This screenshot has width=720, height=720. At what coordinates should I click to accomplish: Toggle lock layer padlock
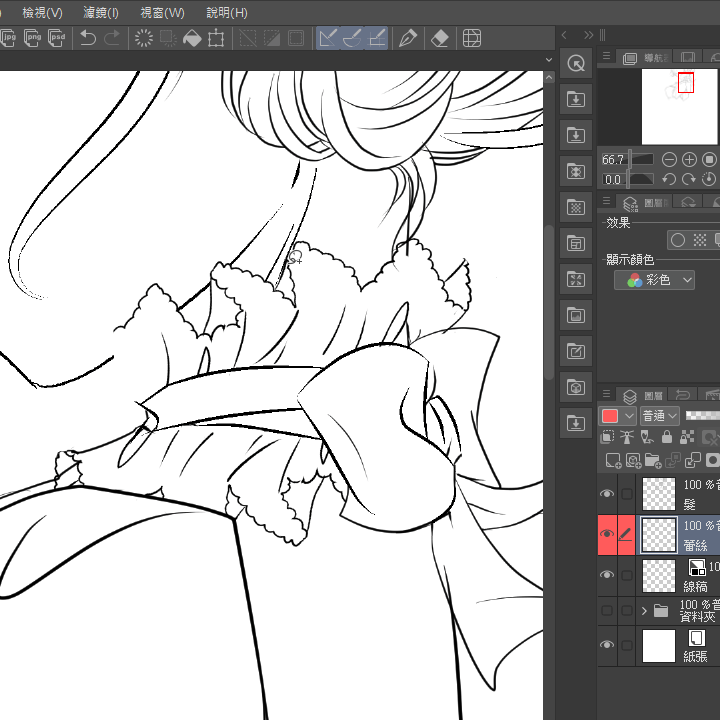coord(667,437)
